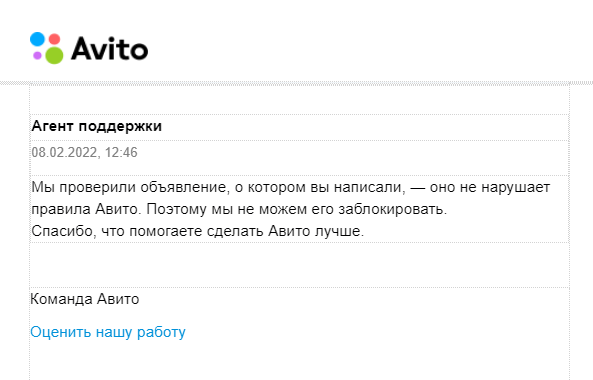Click the Avito wordmark text in header

tap(110, 49)
